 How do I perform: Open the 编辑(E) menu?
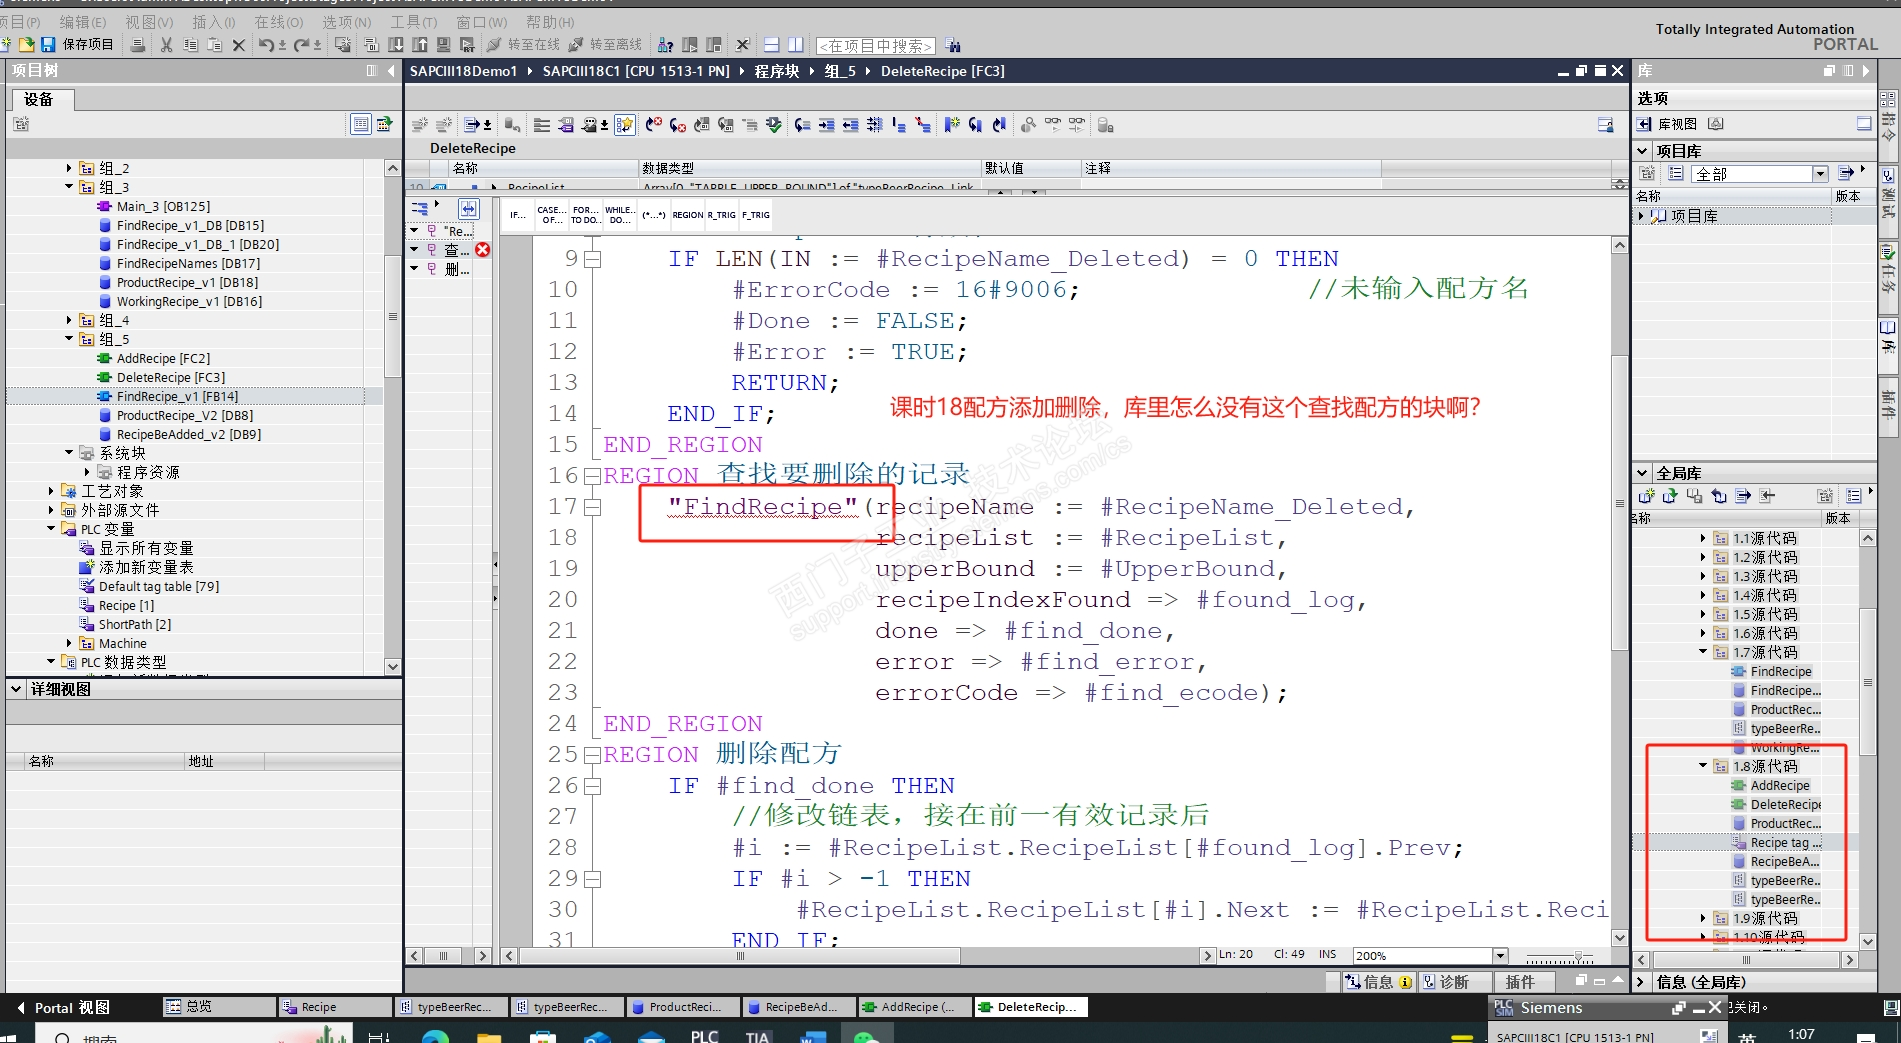pos(83,22)
